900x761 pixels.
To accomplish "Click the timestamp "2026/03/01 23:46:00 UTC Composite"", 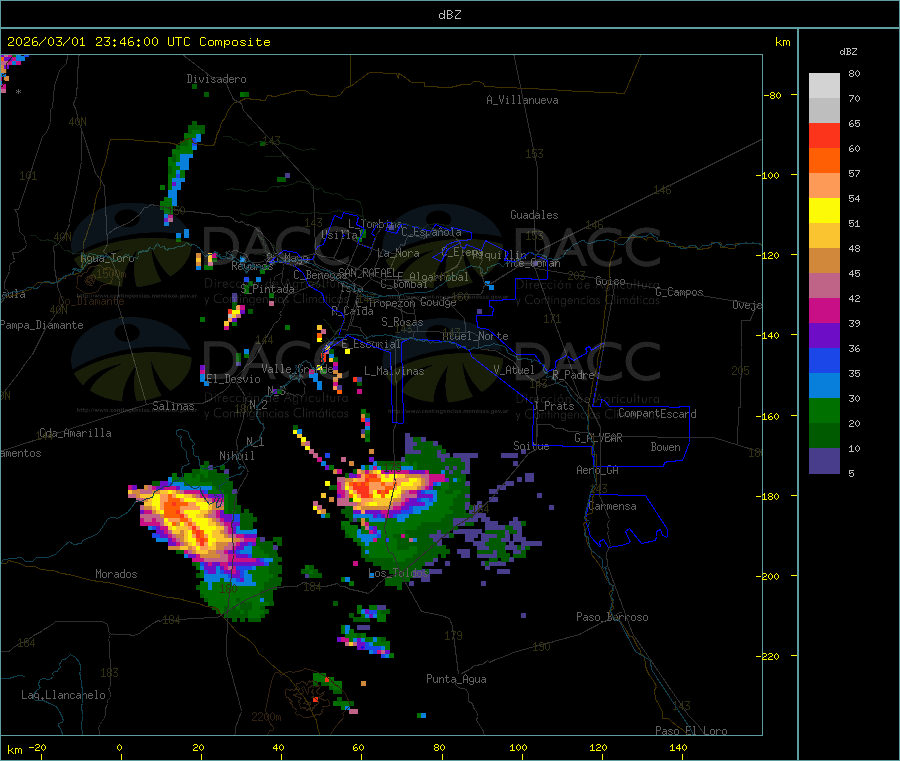I will (x=138, y=42).
